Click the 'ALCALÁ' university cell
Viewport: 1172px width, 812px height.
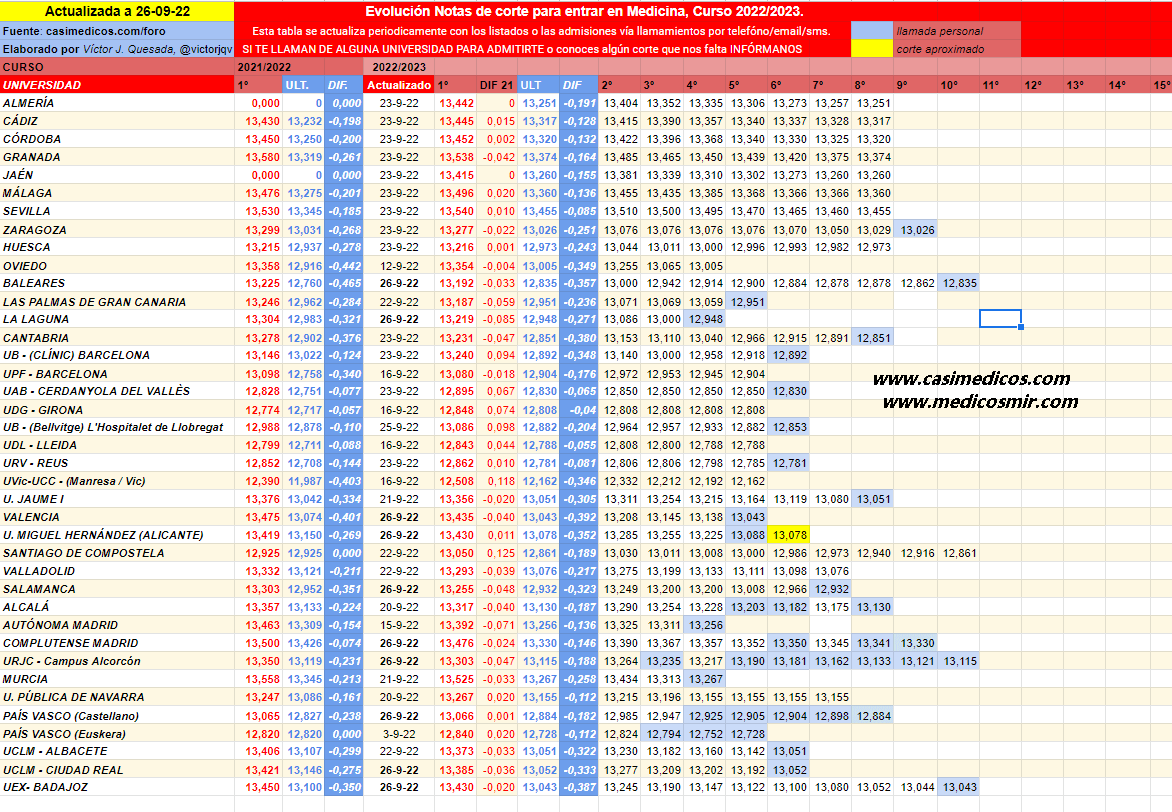(x=117, y=606)
